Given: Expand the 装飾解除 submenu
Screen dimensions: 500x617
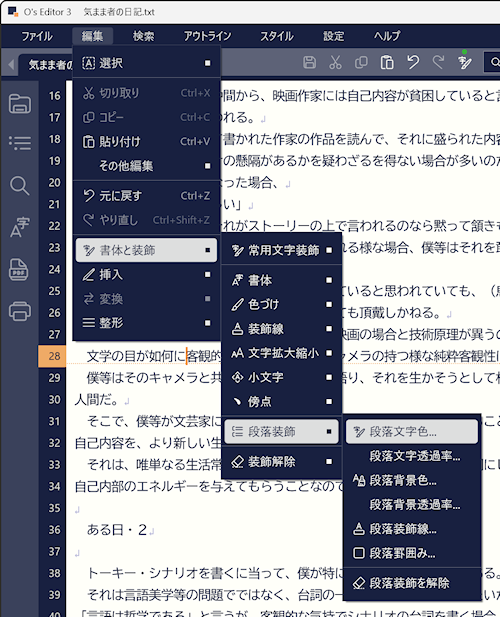Looking at the screenshot, I should (281, 462).
